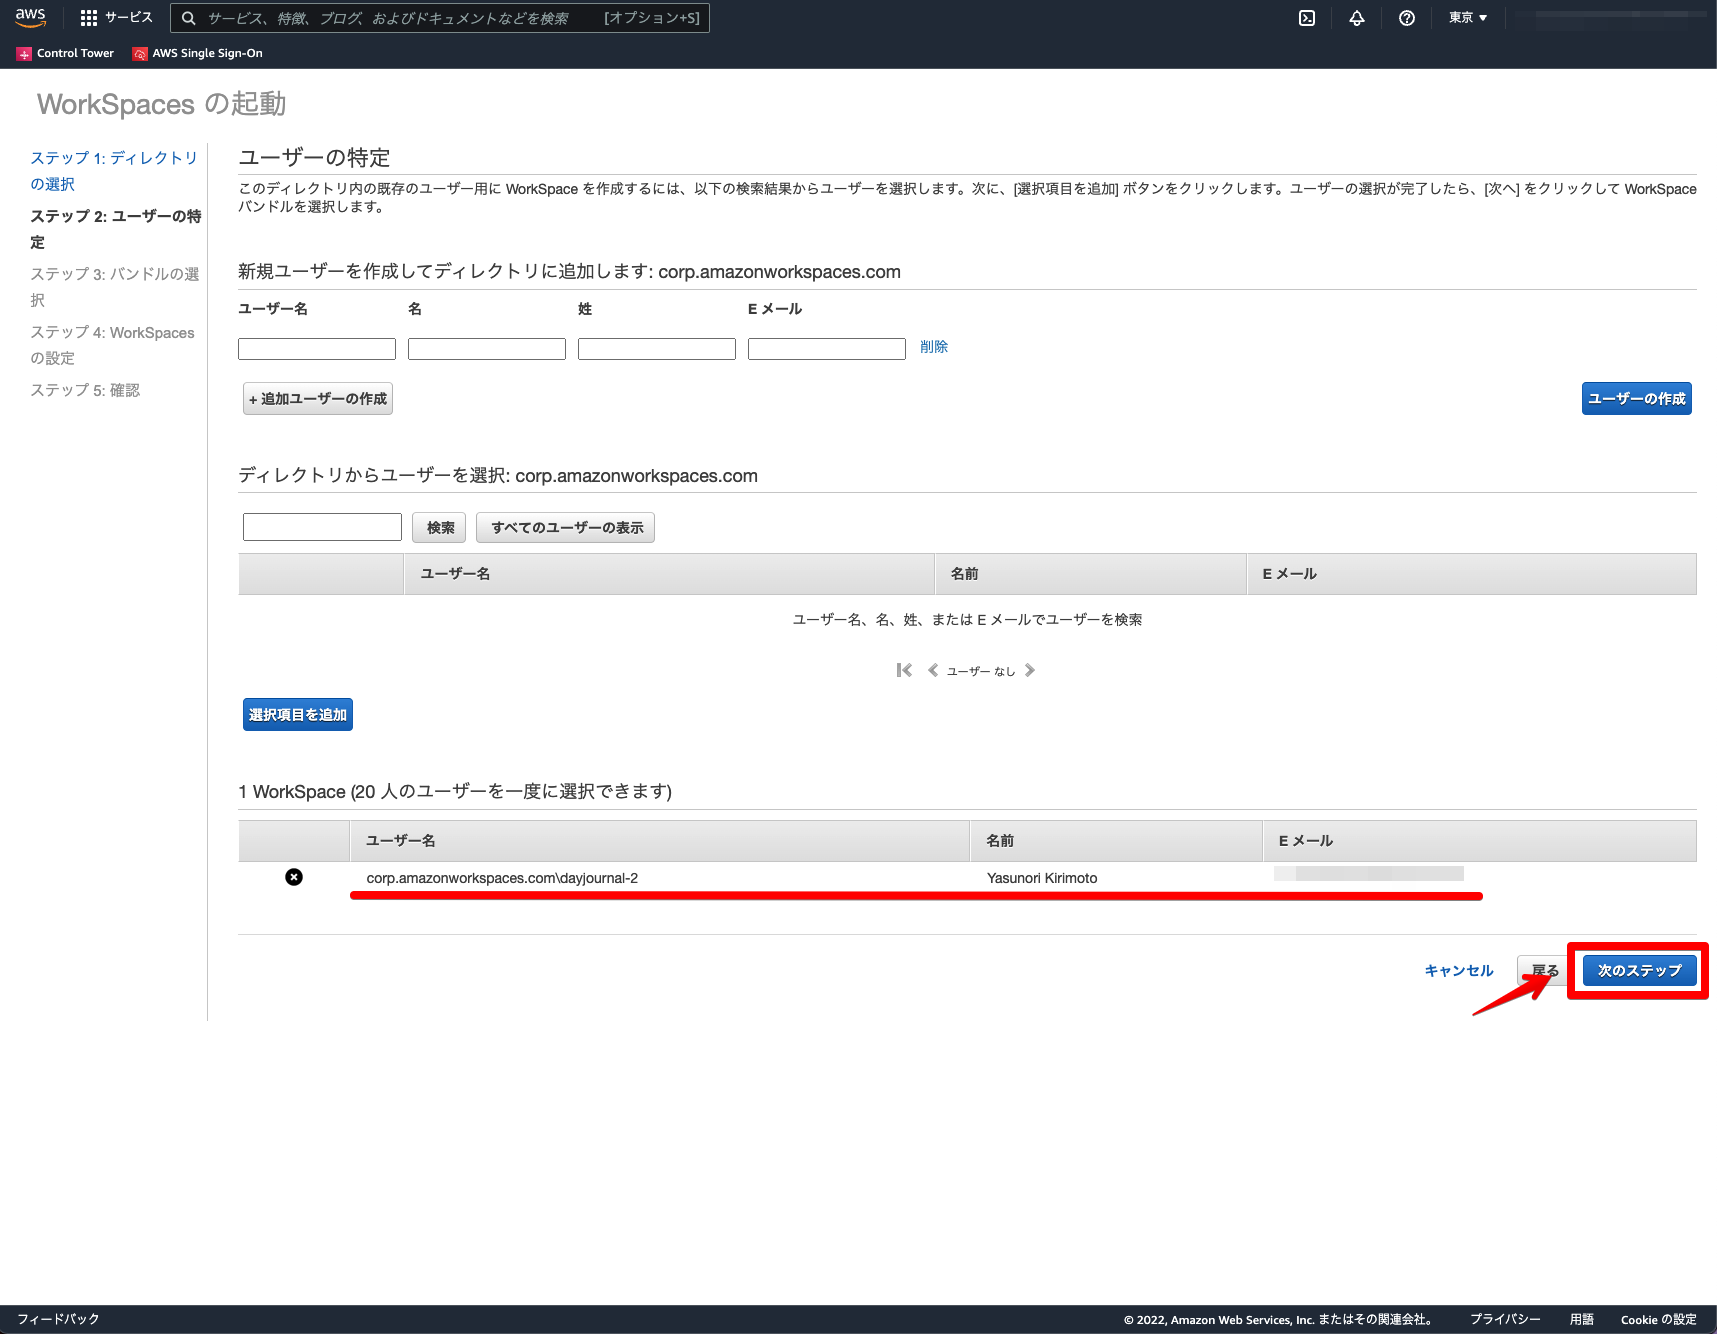Click the 名 (first name) input field
The image size is (1717, 1334).
[x=487, y=349]
